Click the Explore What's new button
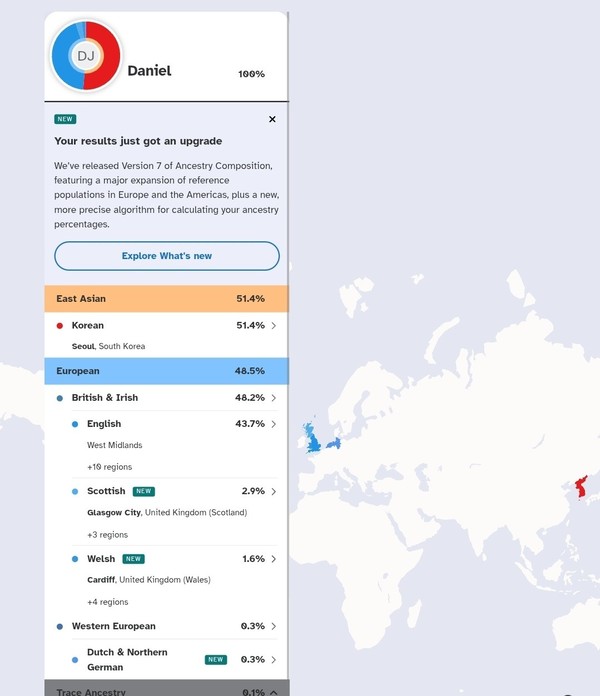600x696 pixels. pos(167,256)
